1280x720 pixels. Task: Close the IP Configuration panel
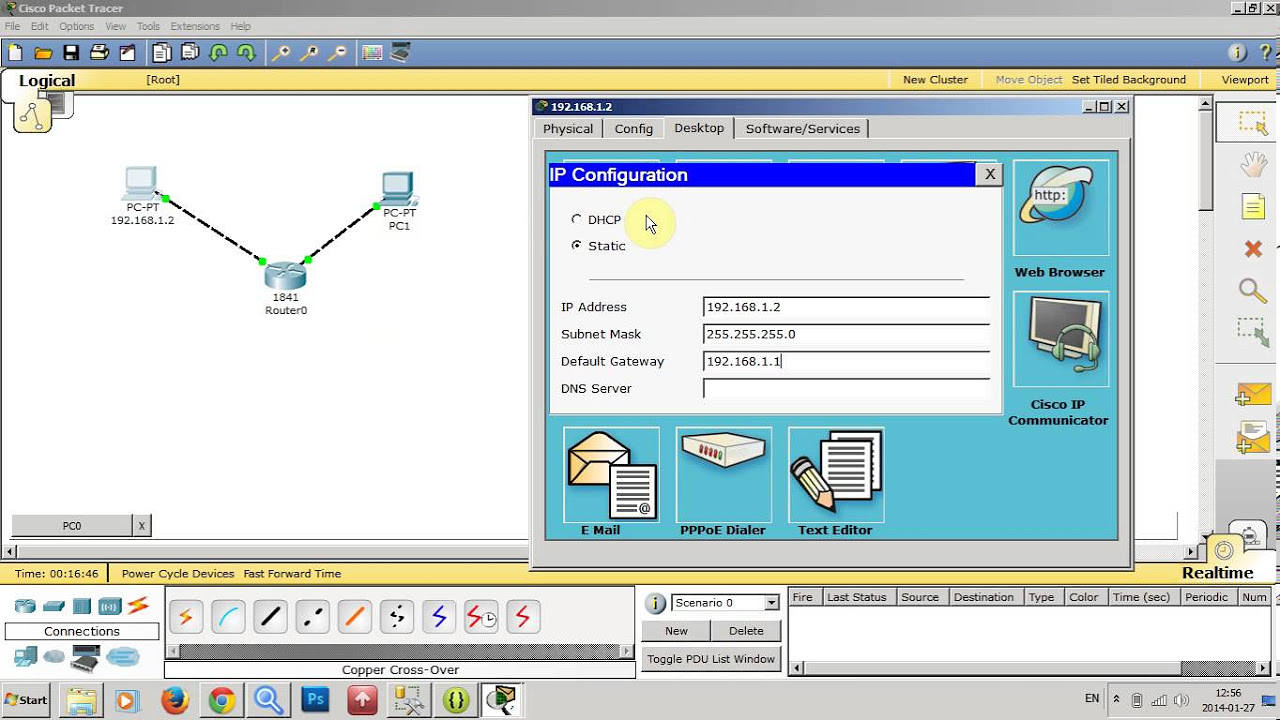[x=989, y=174]
